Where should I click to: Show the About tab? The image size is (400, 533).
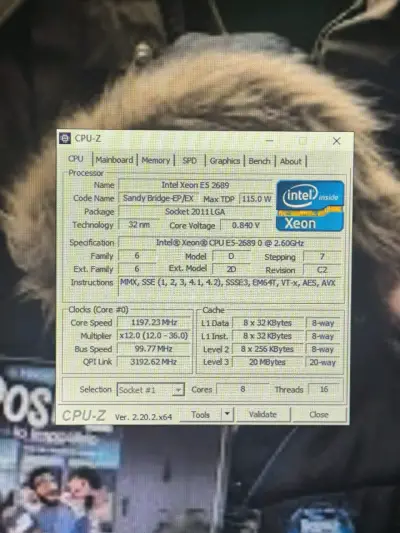click(x=291, y=161)
